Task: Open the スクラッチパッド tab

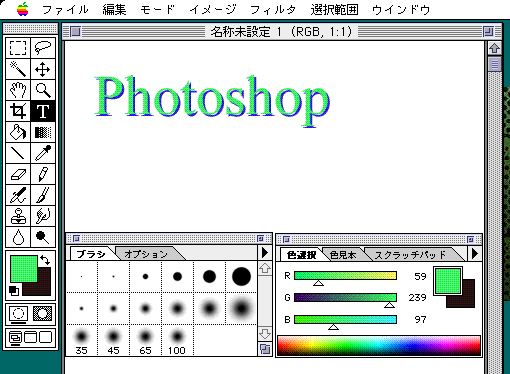Action: click(x=410, y=255)
